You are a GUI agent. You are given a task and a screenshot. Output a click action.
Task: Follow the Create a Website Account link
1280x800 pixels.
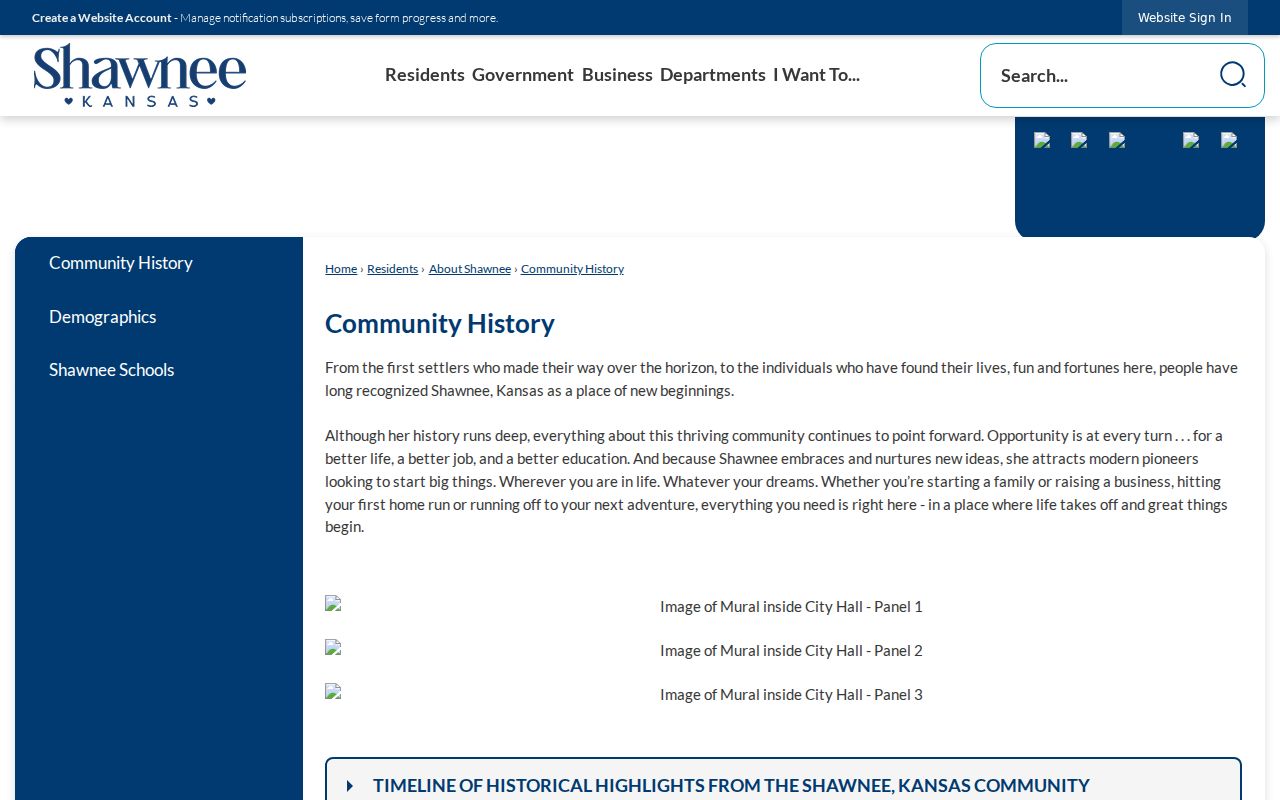click(102, 18)
